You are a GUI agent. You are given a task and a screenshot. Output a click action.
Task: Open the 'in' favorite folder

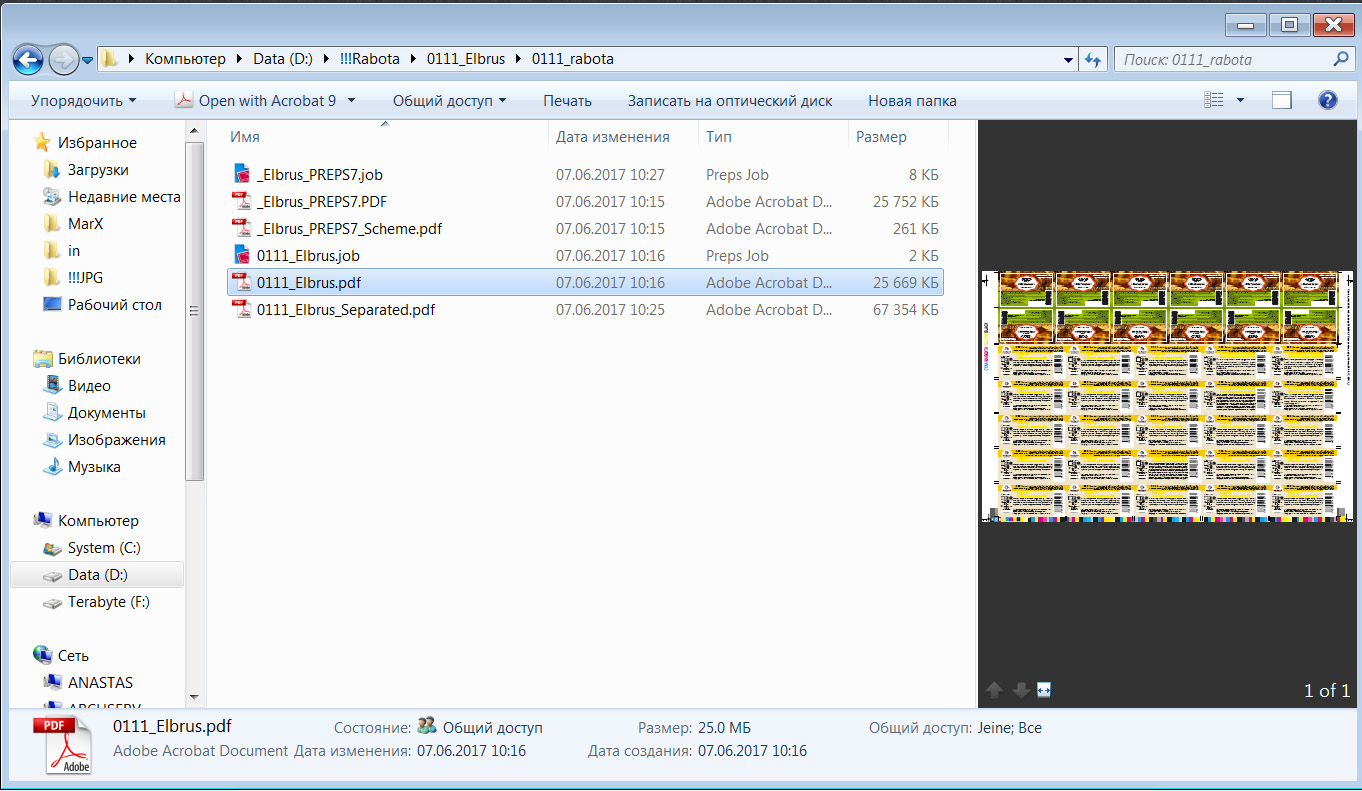tap(74, 251)
